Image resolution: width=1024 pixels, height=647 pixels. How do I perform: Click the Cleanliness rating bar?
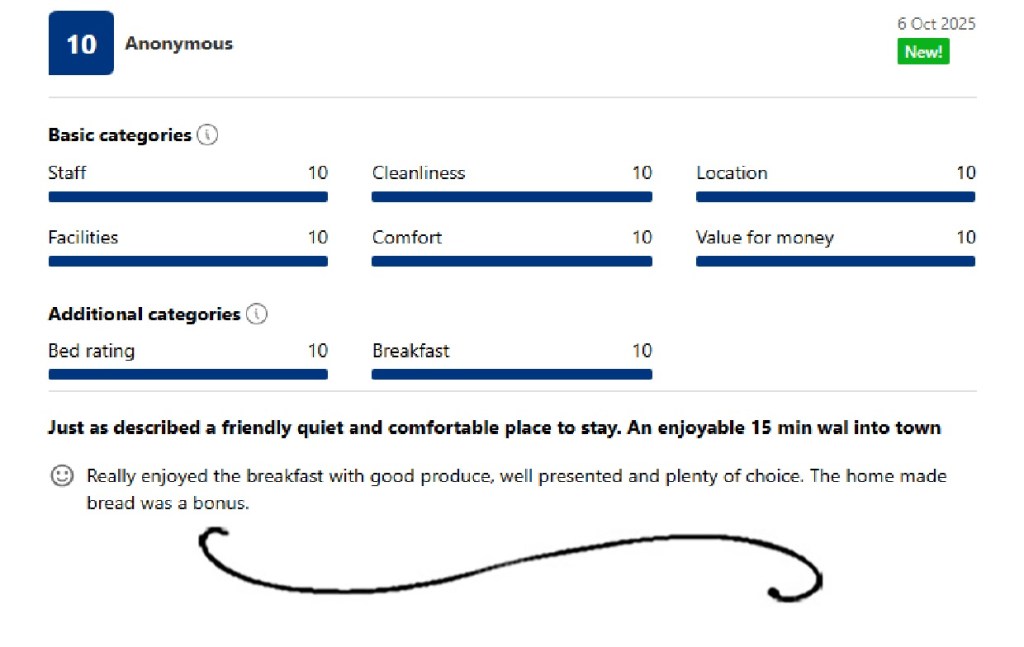pos(512,197)
